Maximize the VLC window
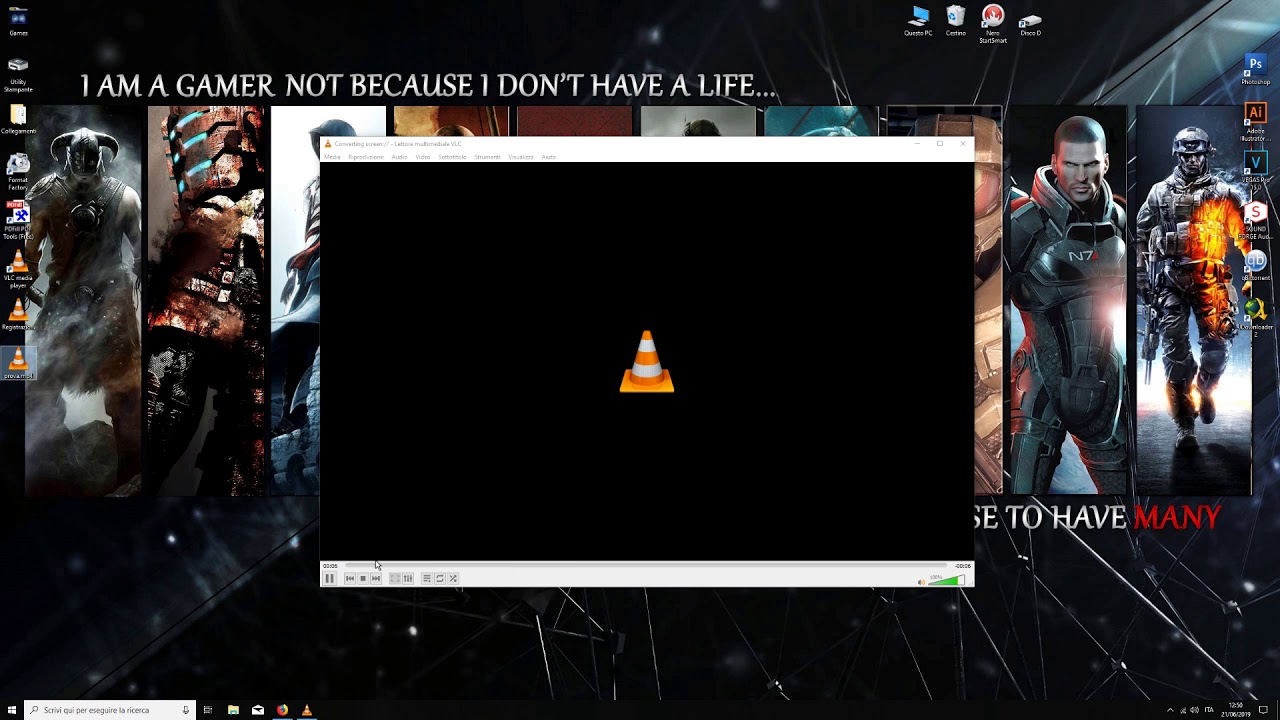 click(x=940, y=144)
